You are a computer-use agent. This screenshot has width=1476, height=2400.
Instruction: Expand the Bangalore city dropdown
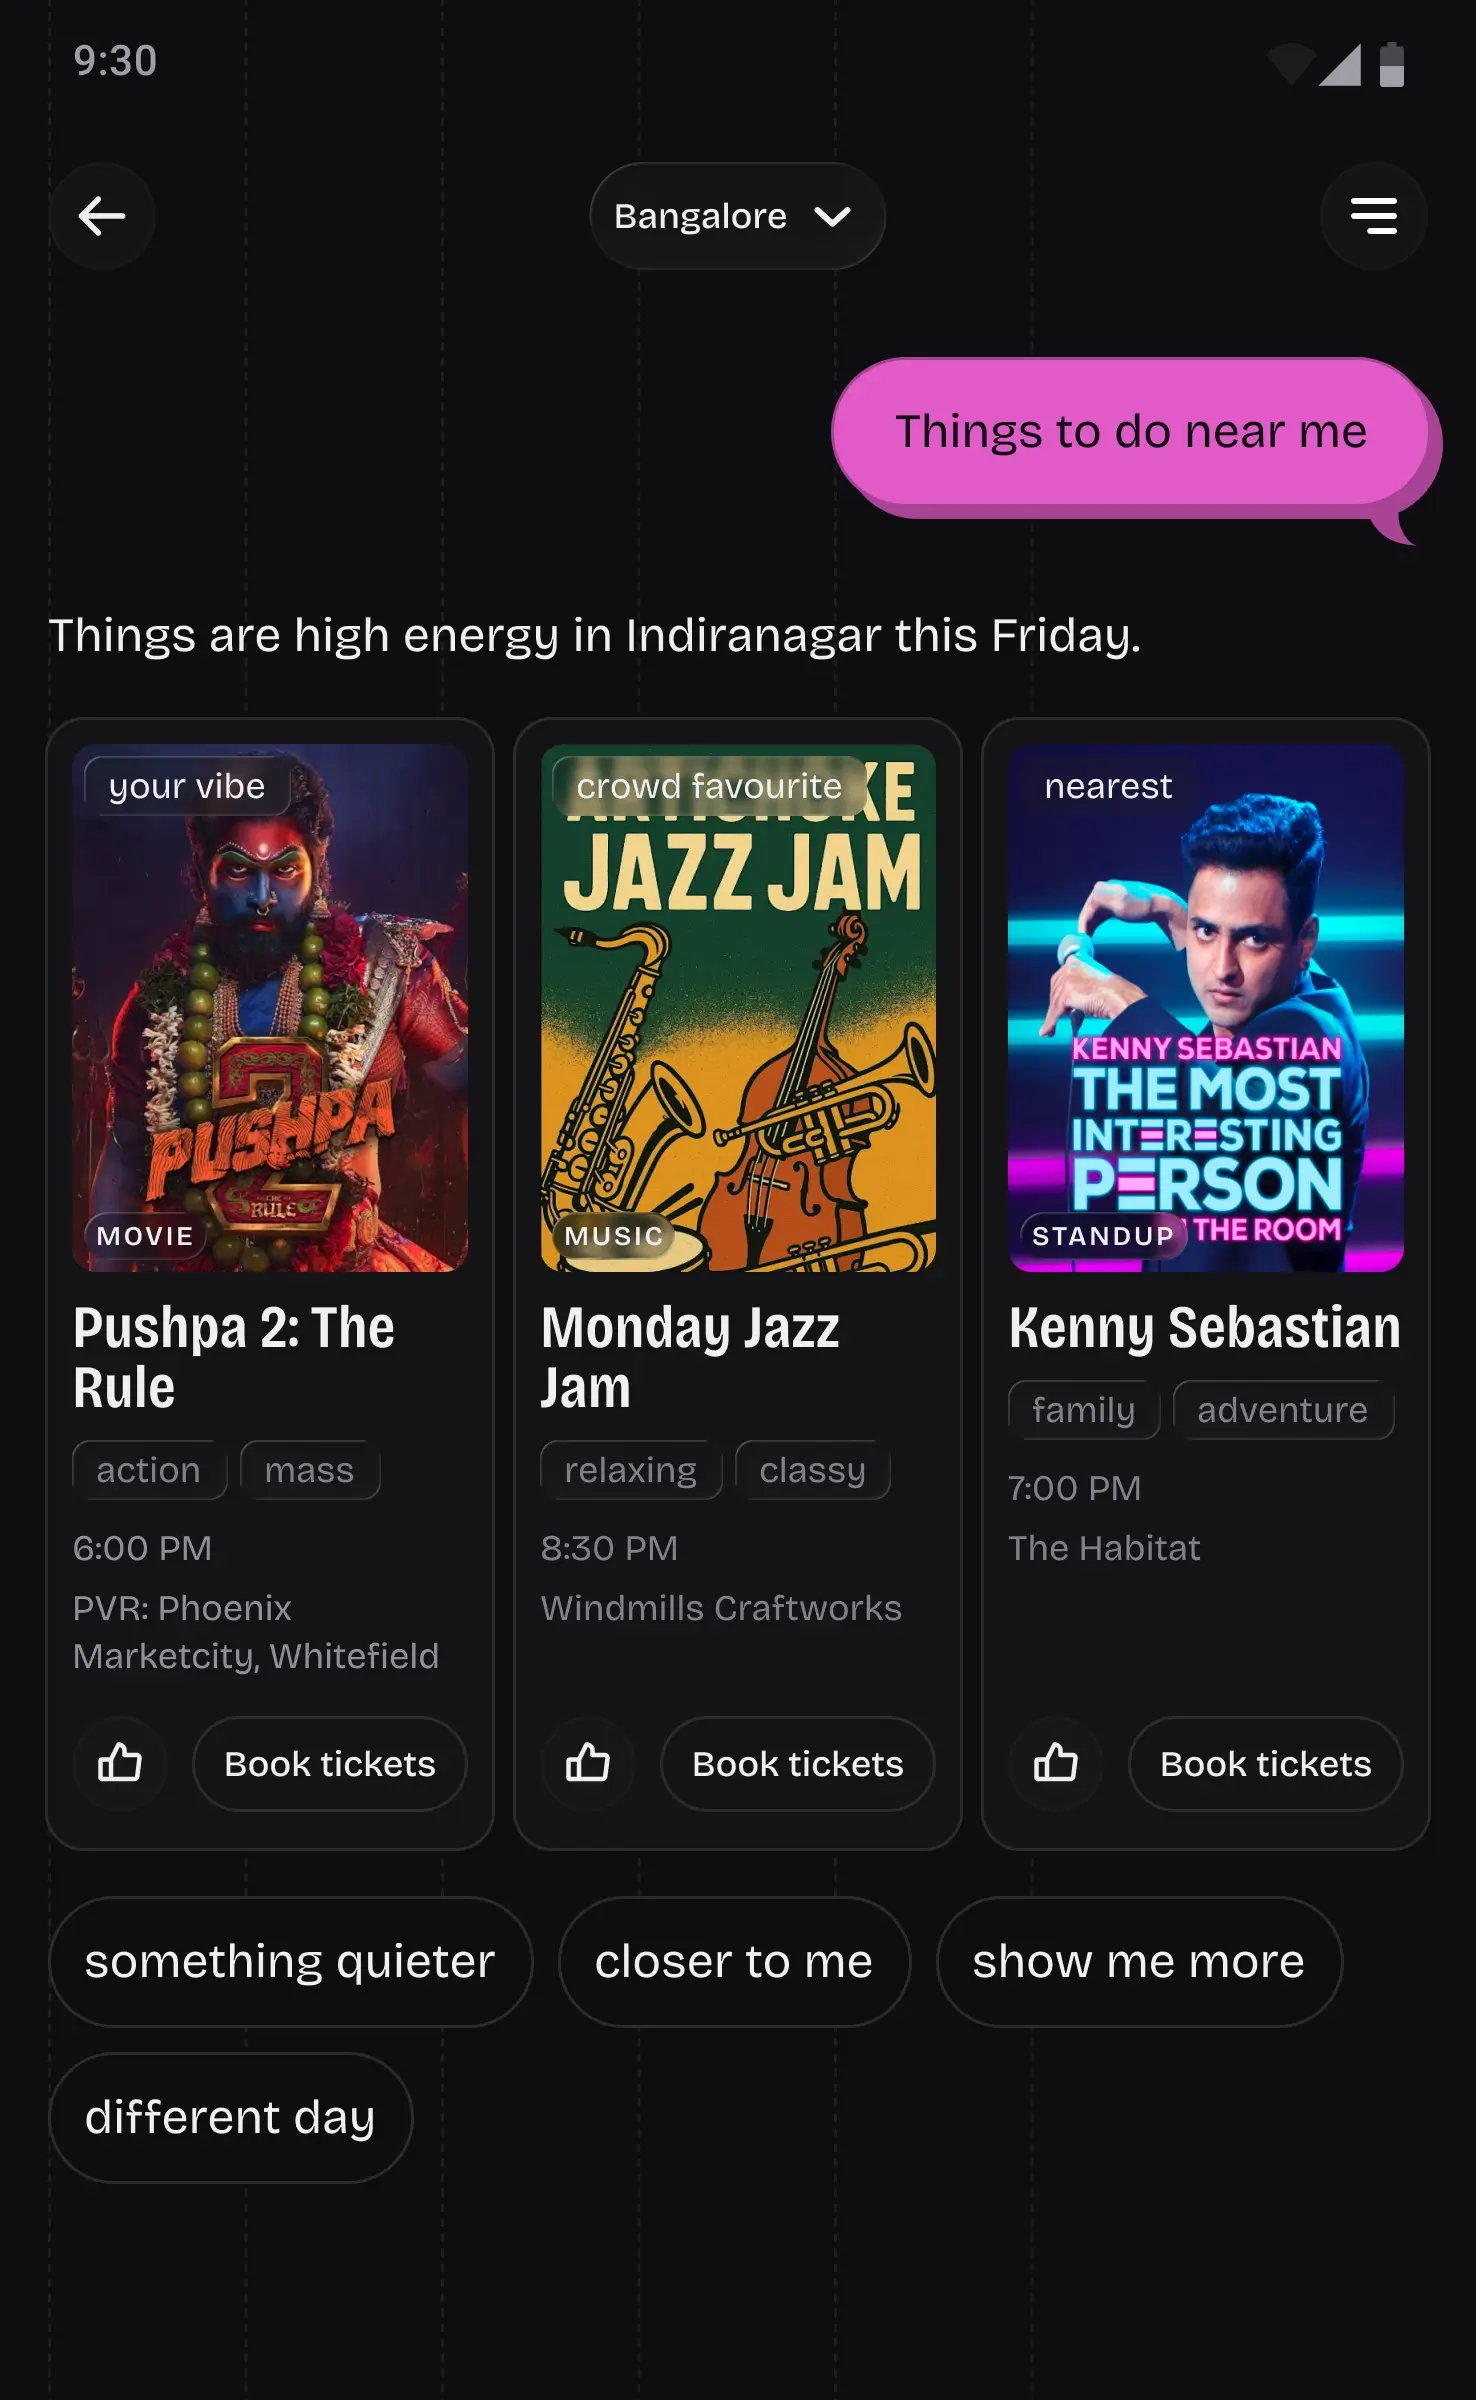tap(737, 216)
